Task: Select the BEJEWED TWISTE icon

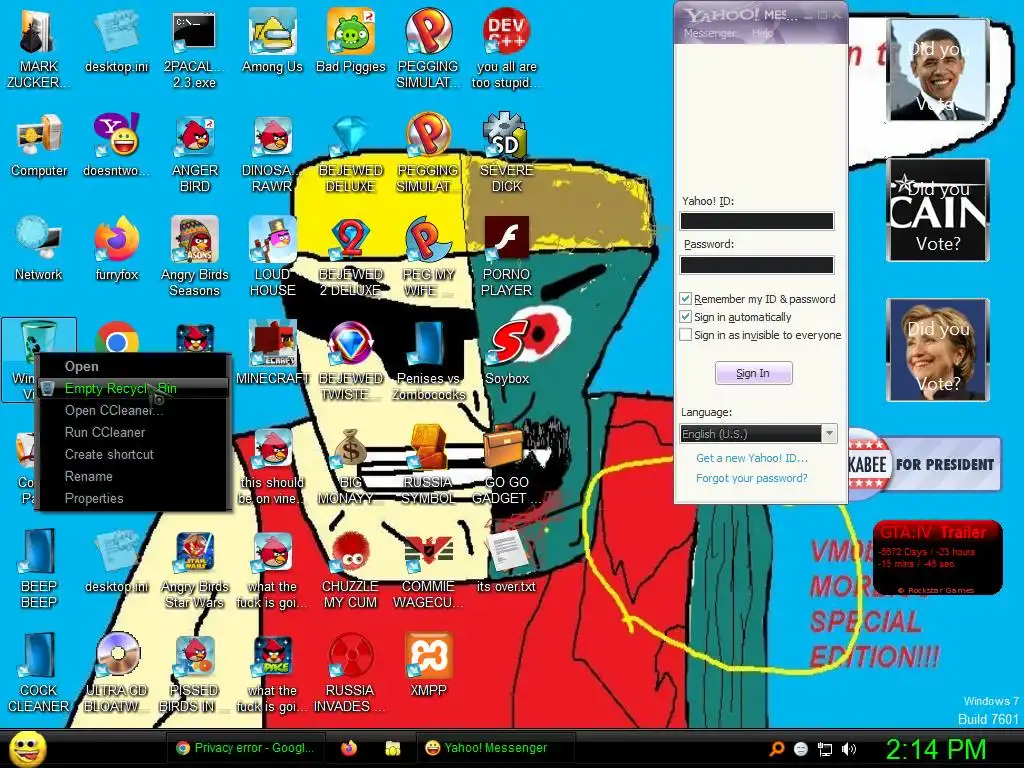Action: (351, 360)
